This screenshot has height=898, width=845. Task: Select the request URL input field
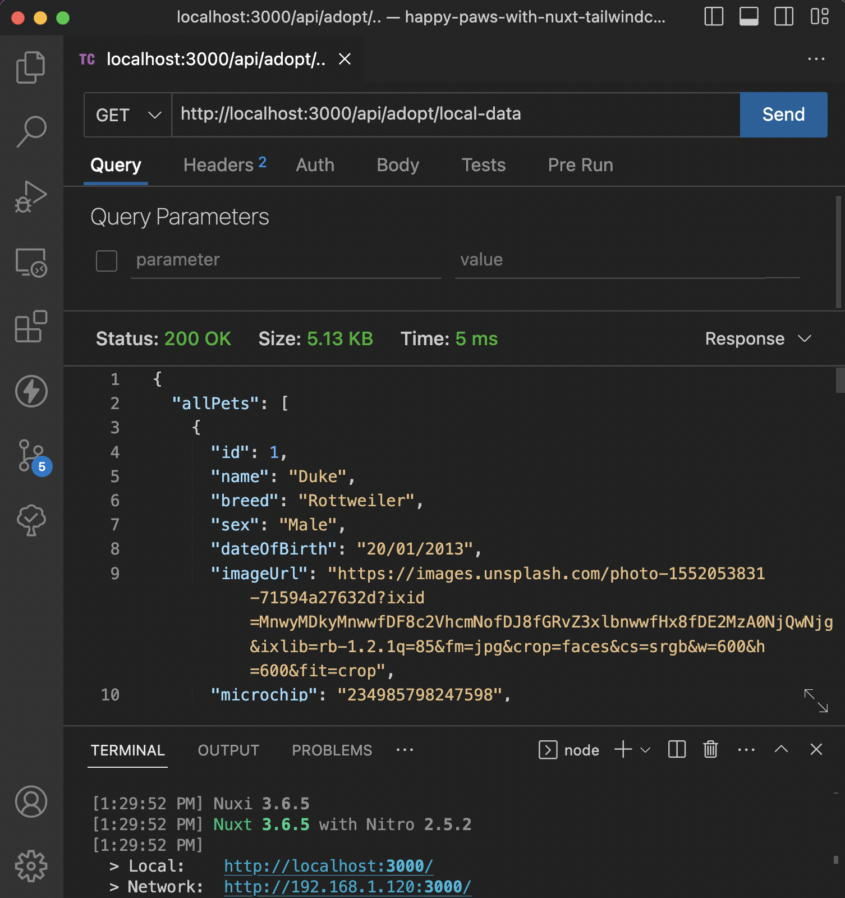pyautogui.click(x=450, y=115)
